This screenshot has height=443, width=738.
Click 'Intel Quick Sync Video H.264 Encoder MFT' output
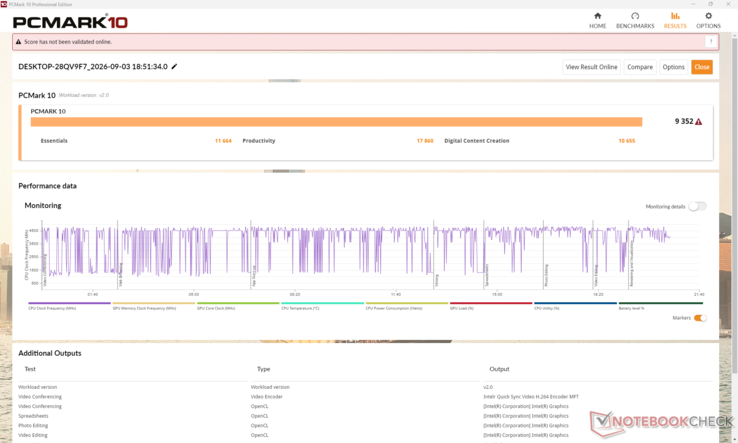click(x=531, y=397)
